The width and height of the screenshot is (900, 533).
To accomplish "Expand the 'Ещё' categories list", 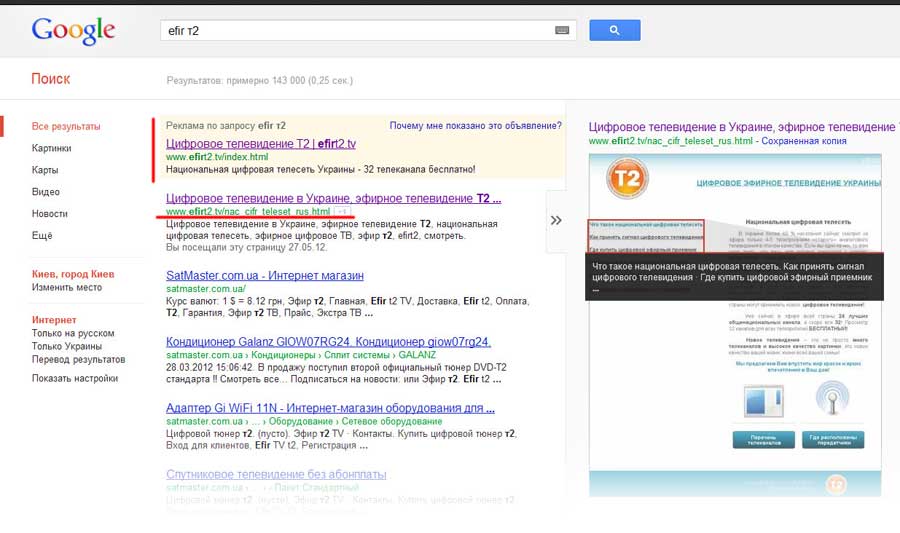I will tap(42, 235).
